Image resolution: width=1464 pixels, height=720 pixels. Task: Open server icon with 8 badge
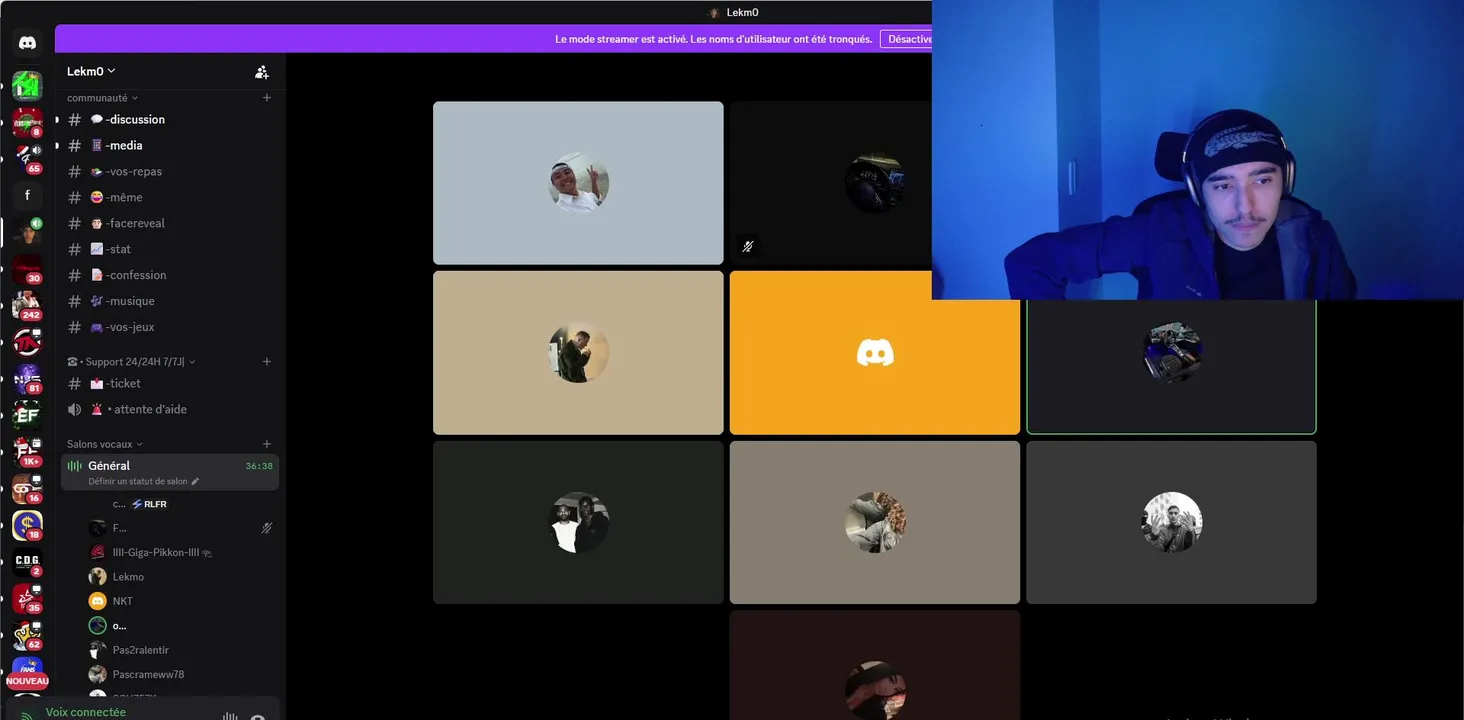point(27,122)
